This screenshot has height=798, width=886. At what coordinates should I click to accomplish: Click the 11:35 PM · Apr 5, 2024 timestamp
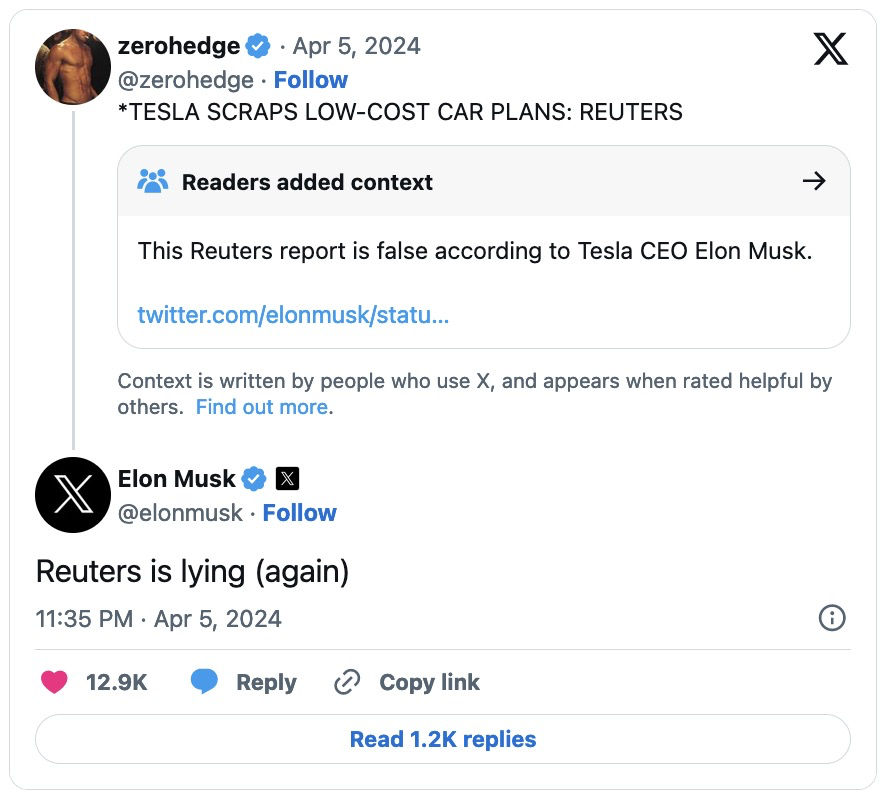point(158,619)
